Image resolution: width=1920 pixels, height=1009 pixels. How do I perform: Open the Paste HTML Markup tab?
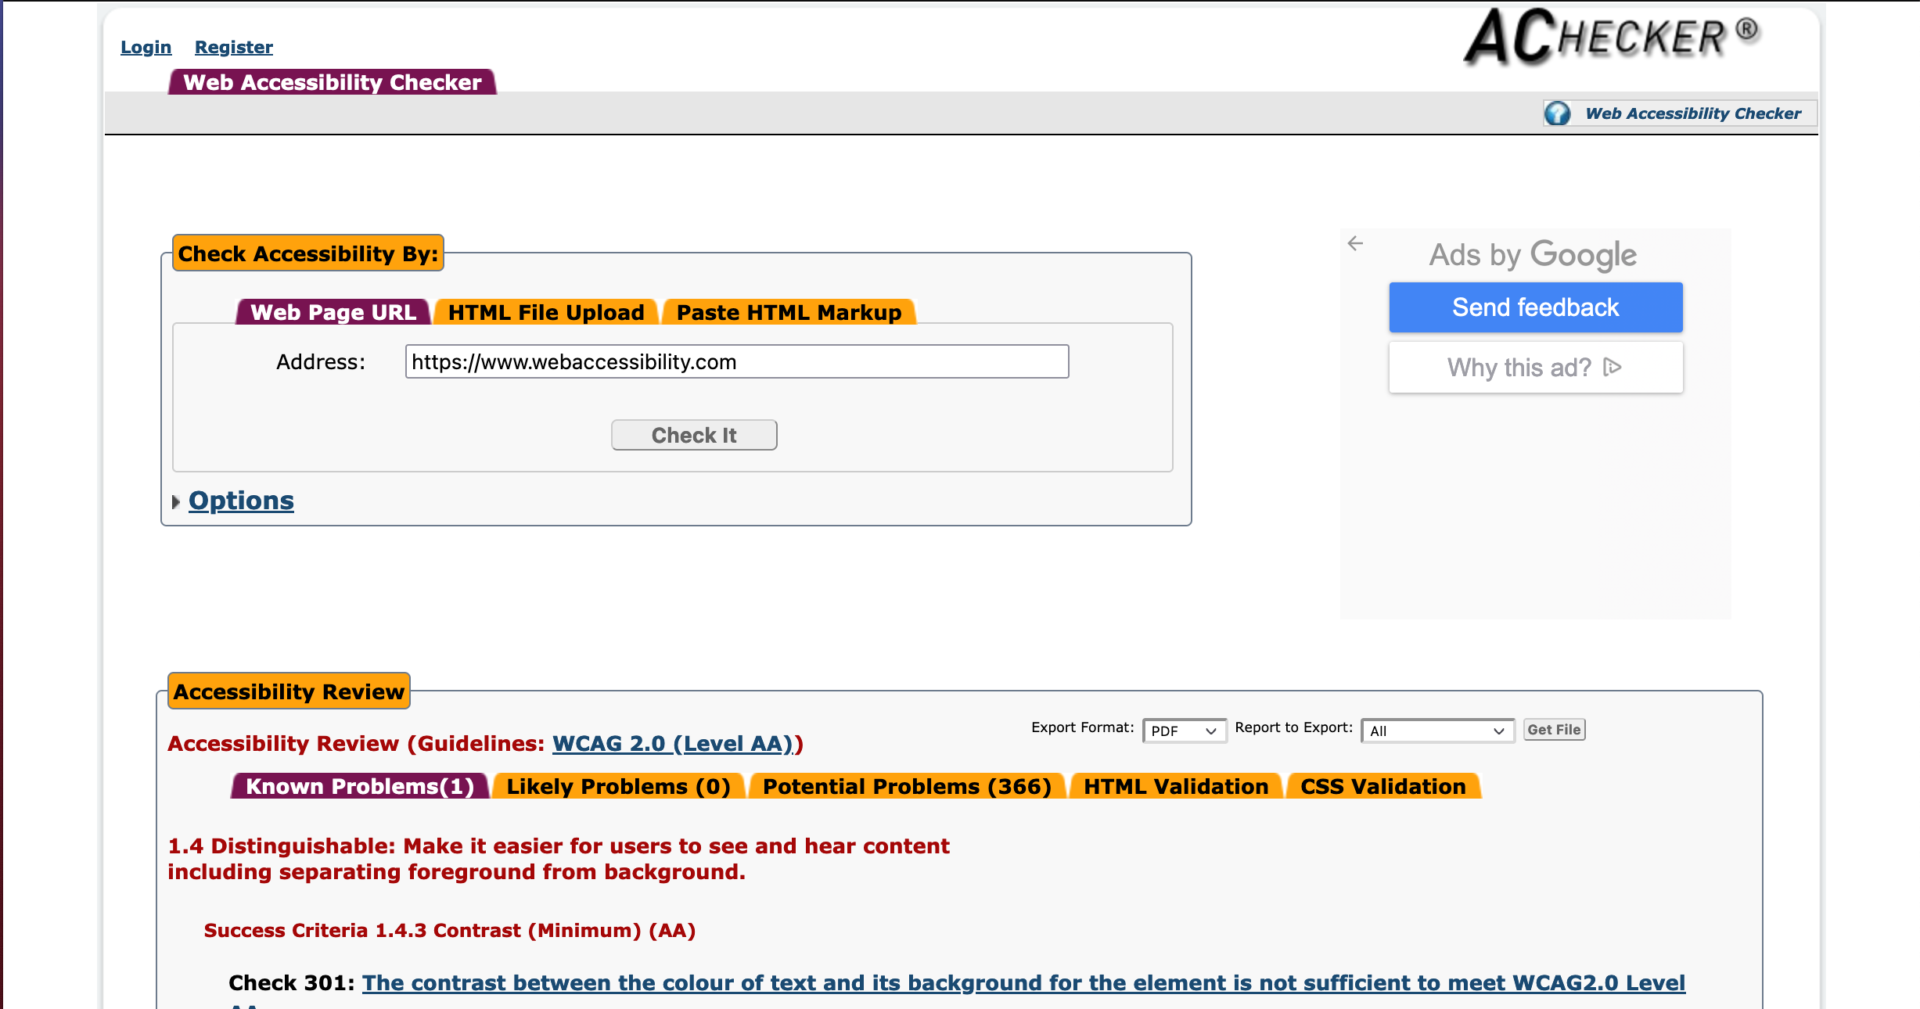point(789,312)
